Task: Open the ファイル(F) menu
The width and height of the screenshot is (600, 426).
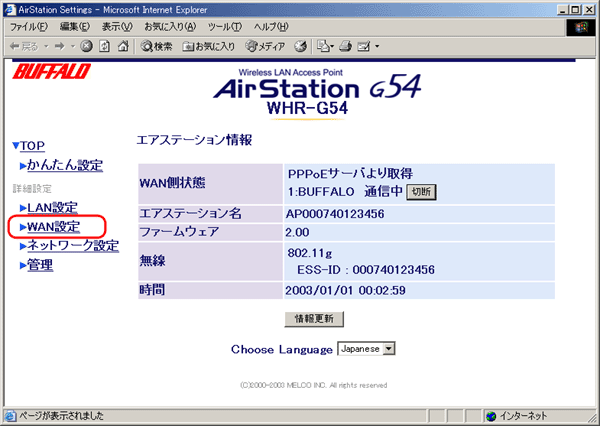Action: coord(31,26)
